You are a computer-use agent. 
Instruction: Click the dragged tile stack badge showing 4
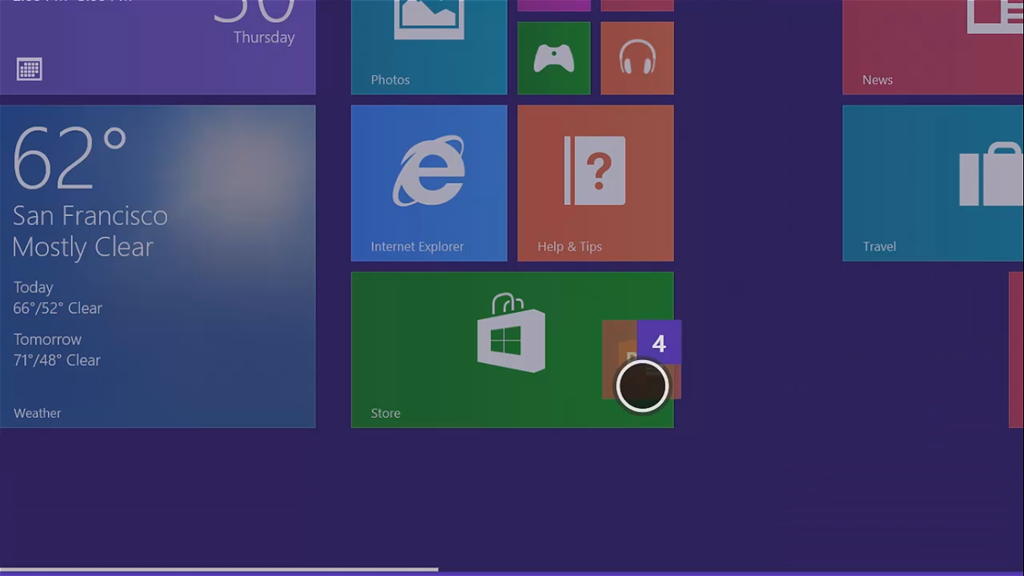tap(659, 342)
